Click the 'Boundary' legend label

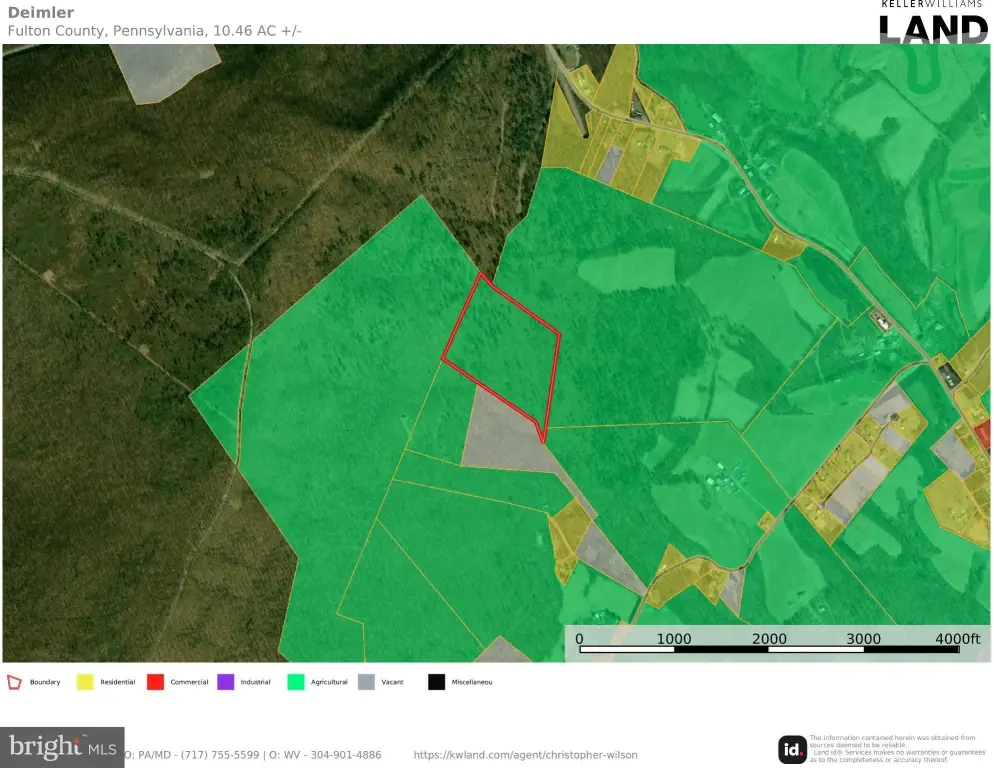point(45,682)
